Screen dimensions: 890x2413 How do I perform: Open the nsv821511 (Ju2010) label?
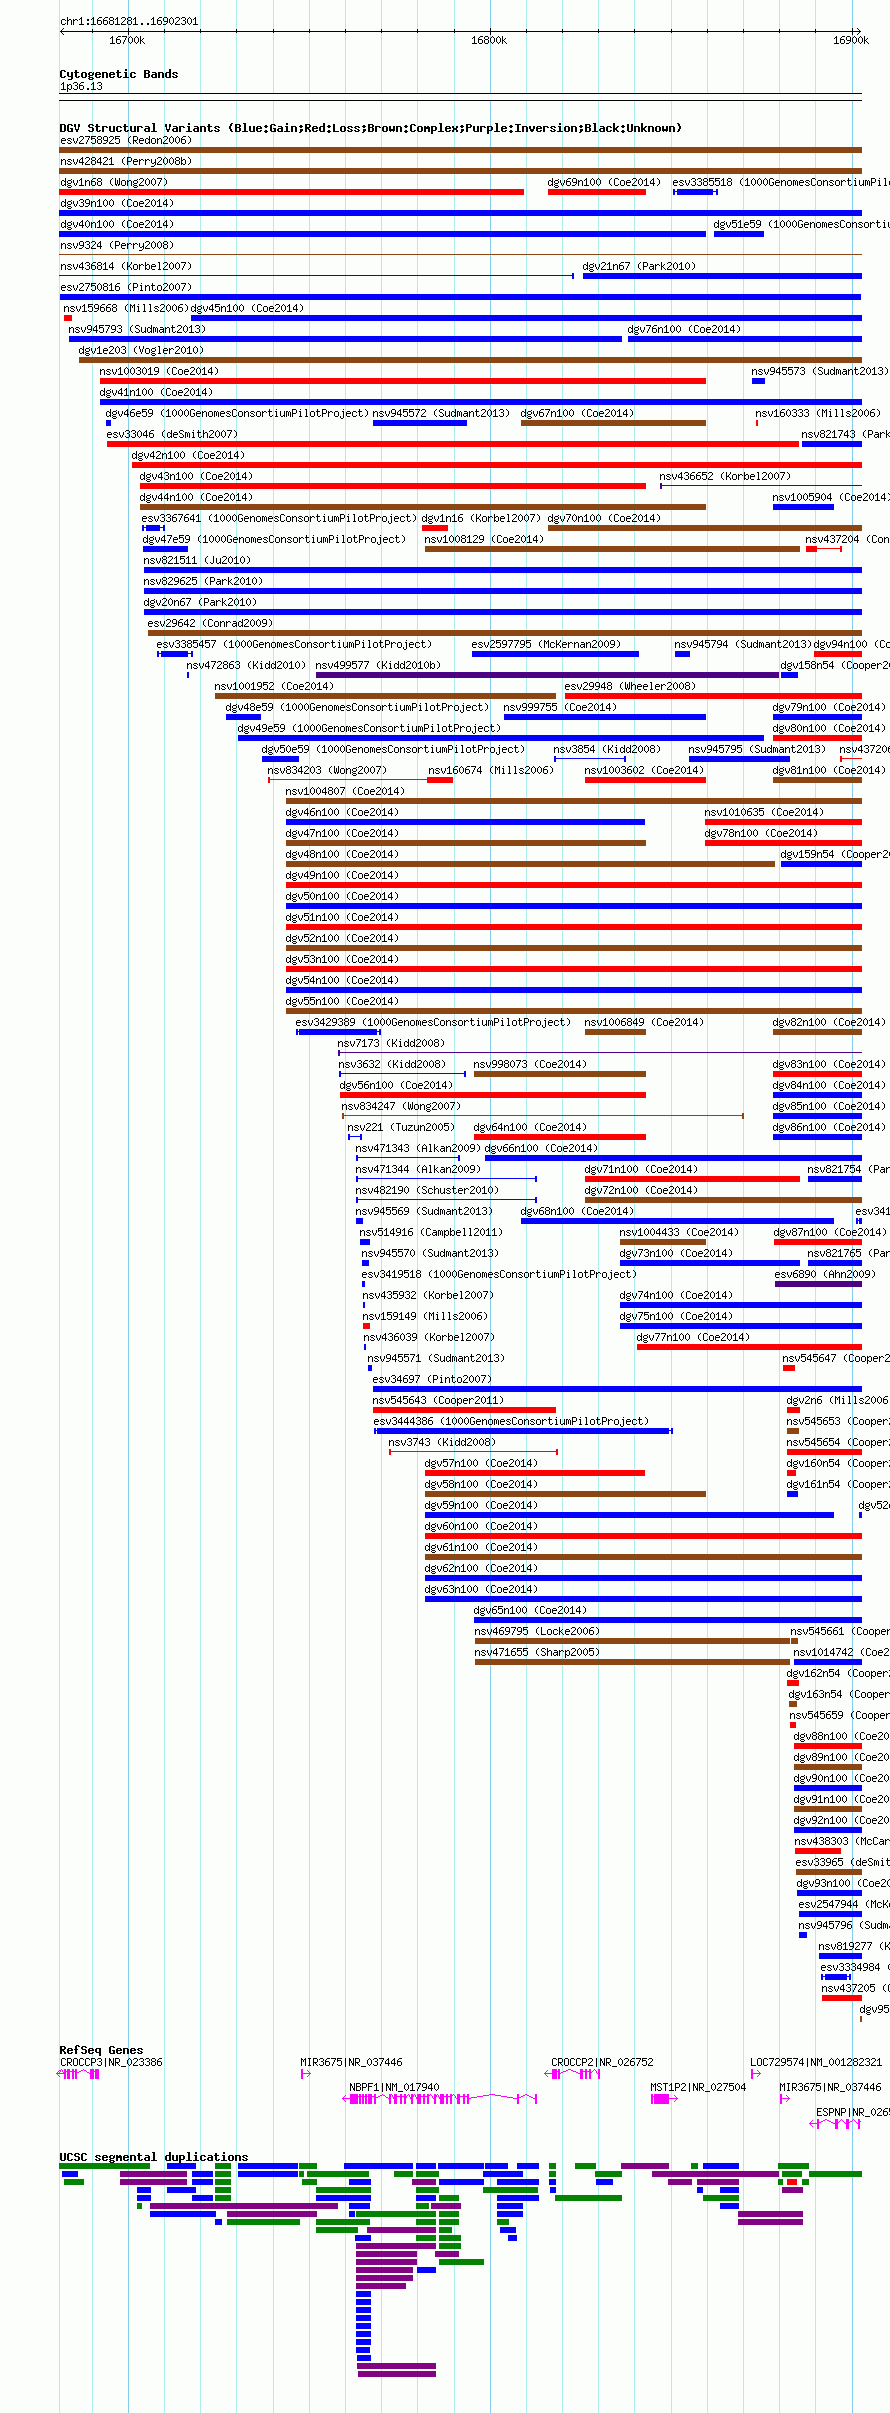pos(197,560)
